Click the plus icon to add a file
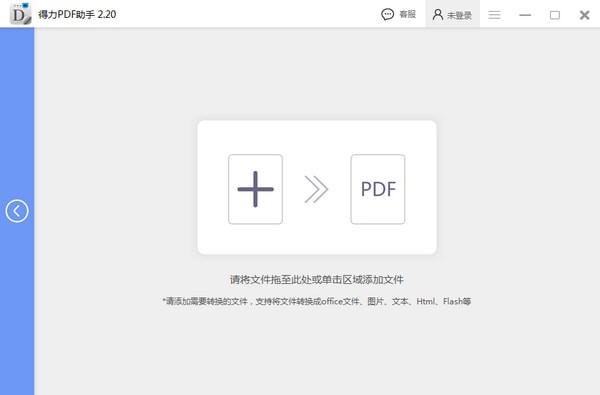Viewport: 600px width, 395px height. tap(255, 189)
